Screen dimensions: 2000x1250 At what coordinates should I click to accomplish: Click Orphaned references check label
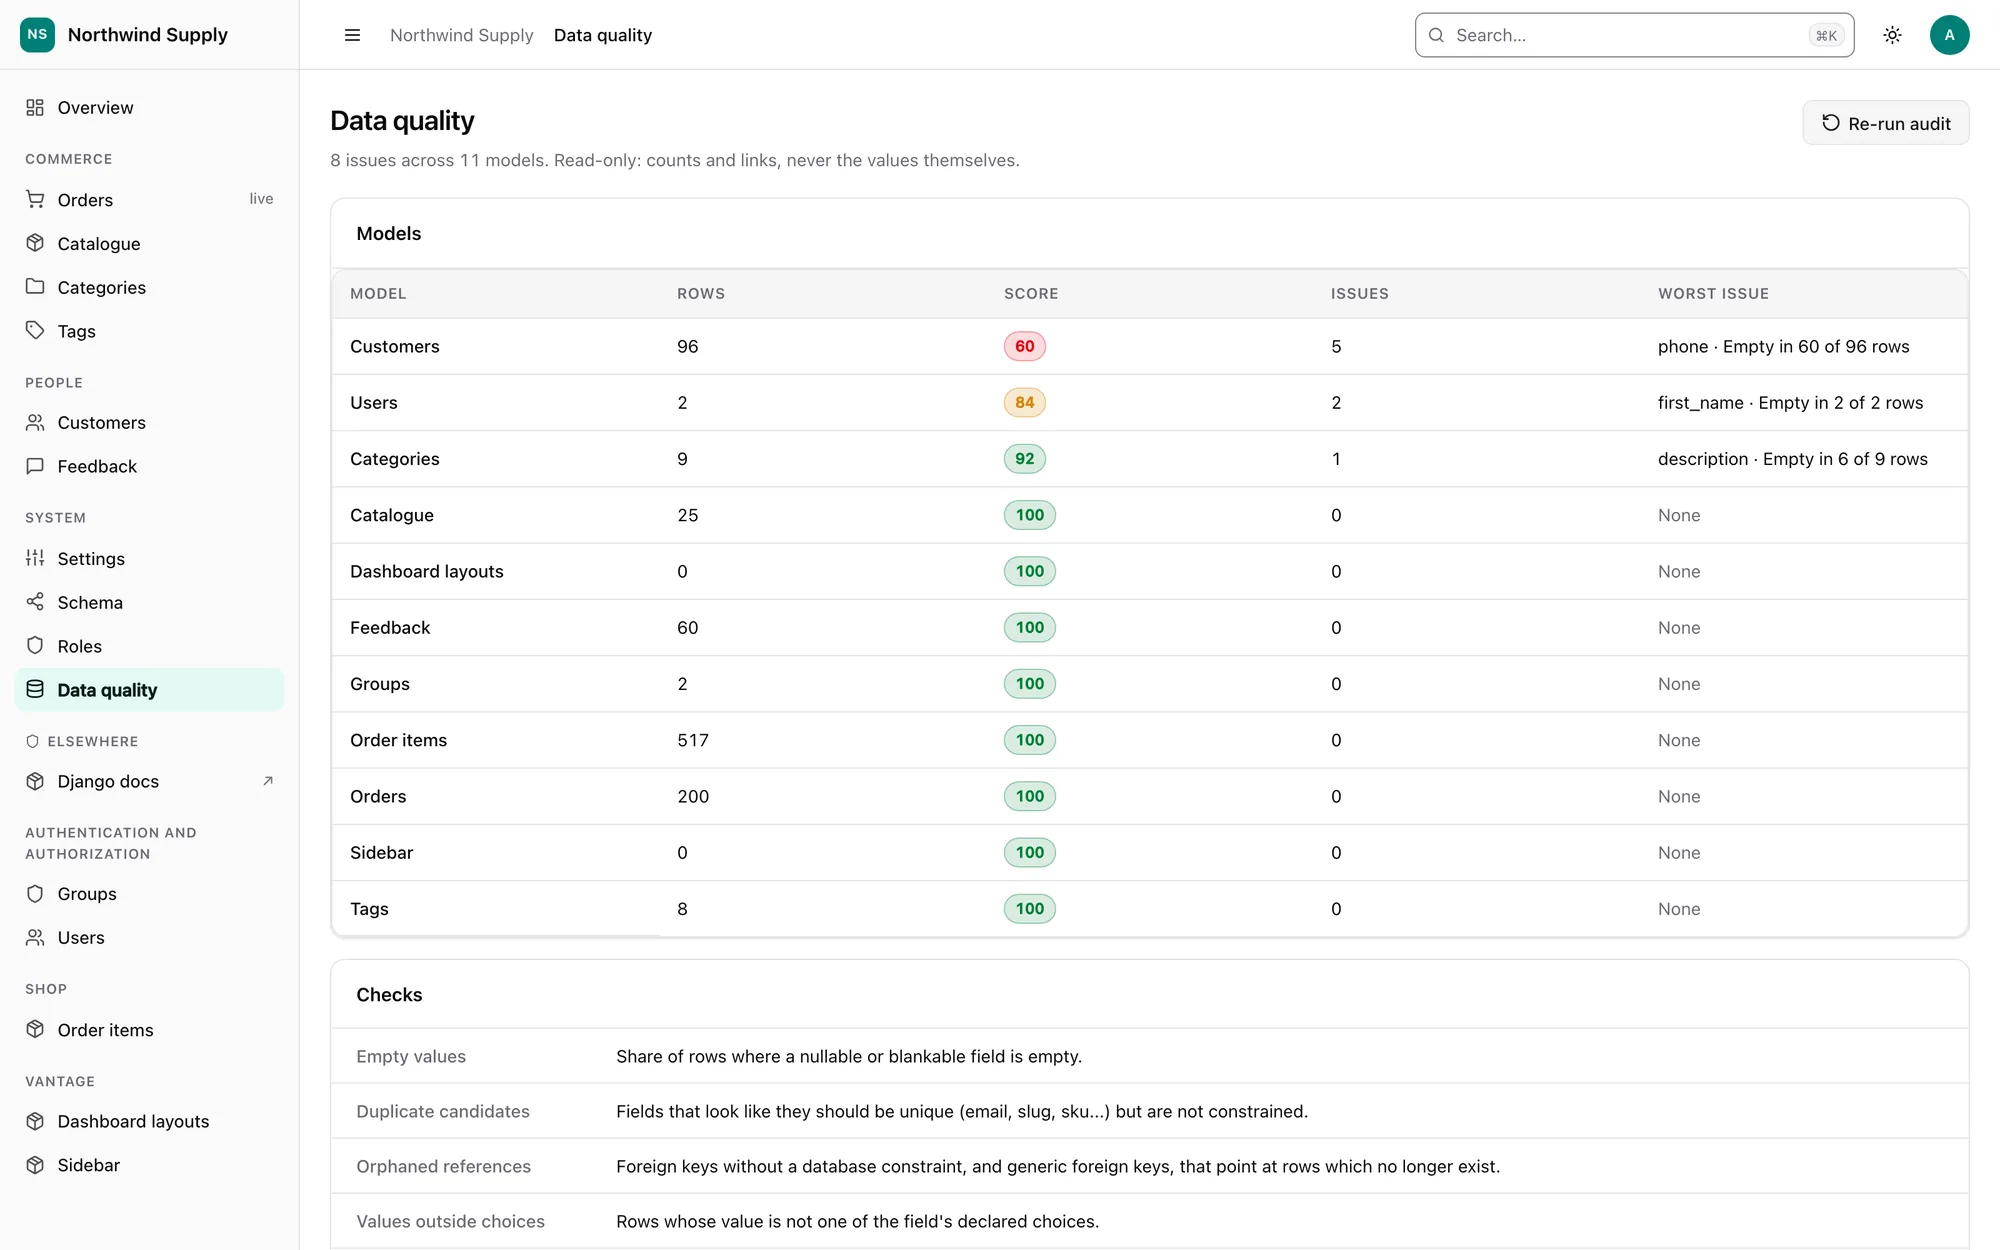pyautogui.click(x=443, y=1166)
